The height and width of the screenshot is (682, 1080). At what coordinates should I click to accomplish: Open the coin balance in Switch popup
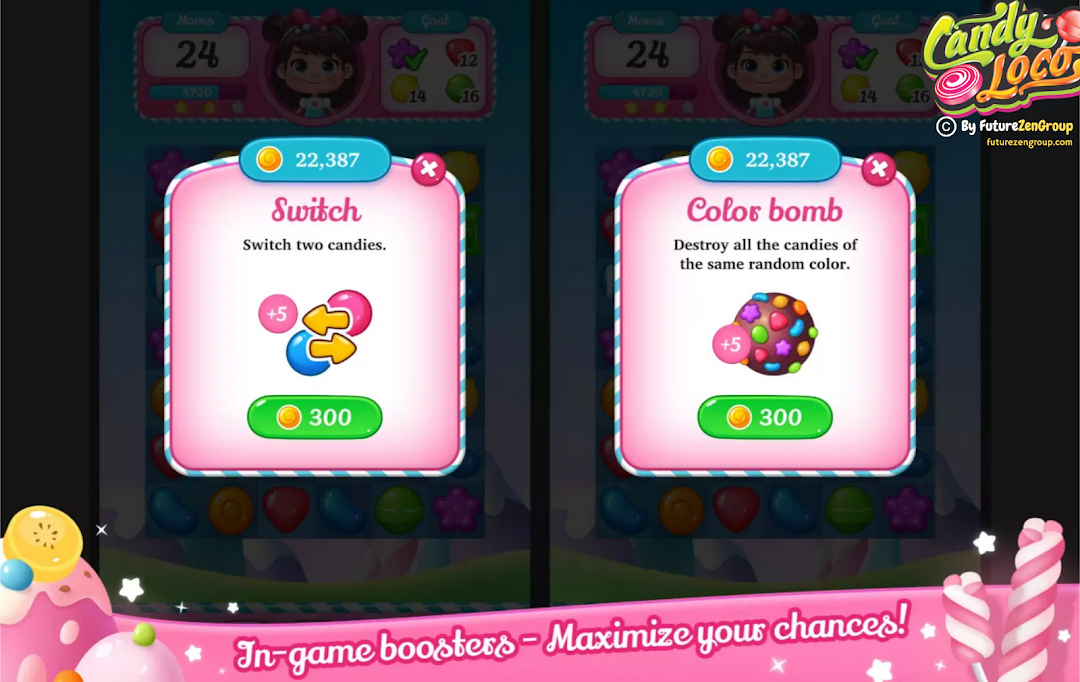tap(315, 160)
